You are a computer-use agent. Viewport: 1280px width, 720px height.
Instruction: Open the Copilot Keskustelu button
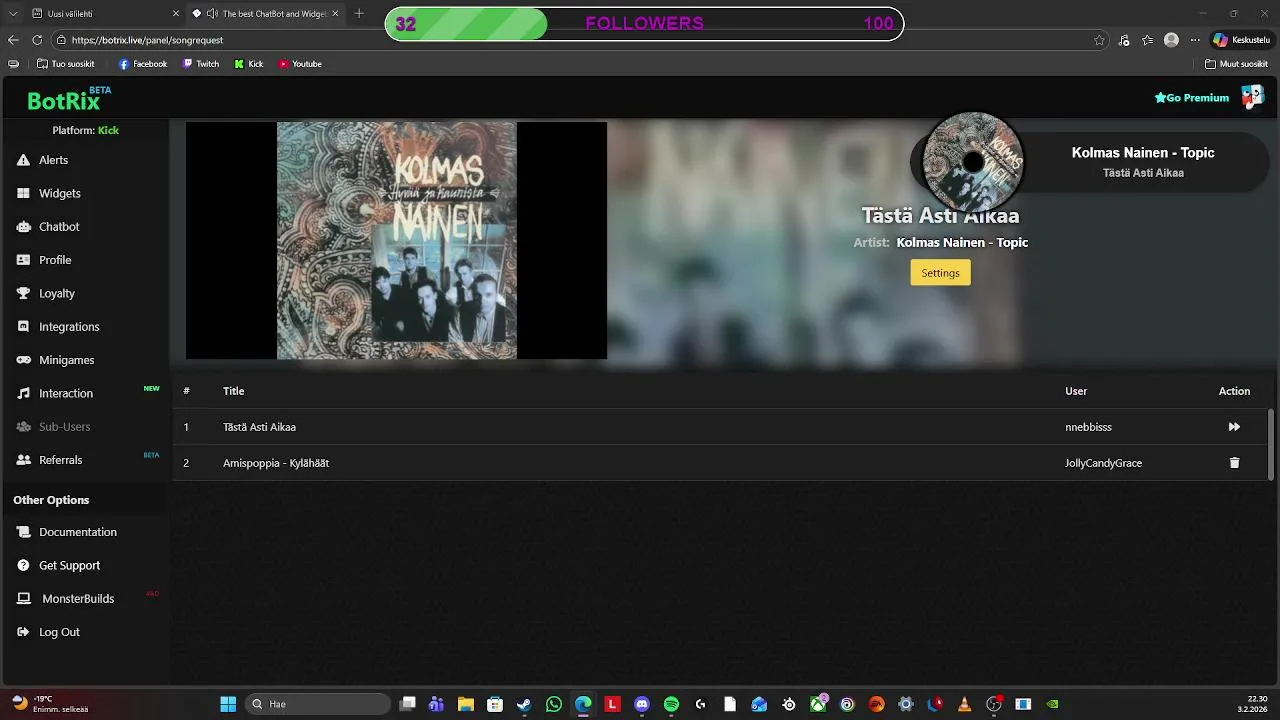point(1241,40)
